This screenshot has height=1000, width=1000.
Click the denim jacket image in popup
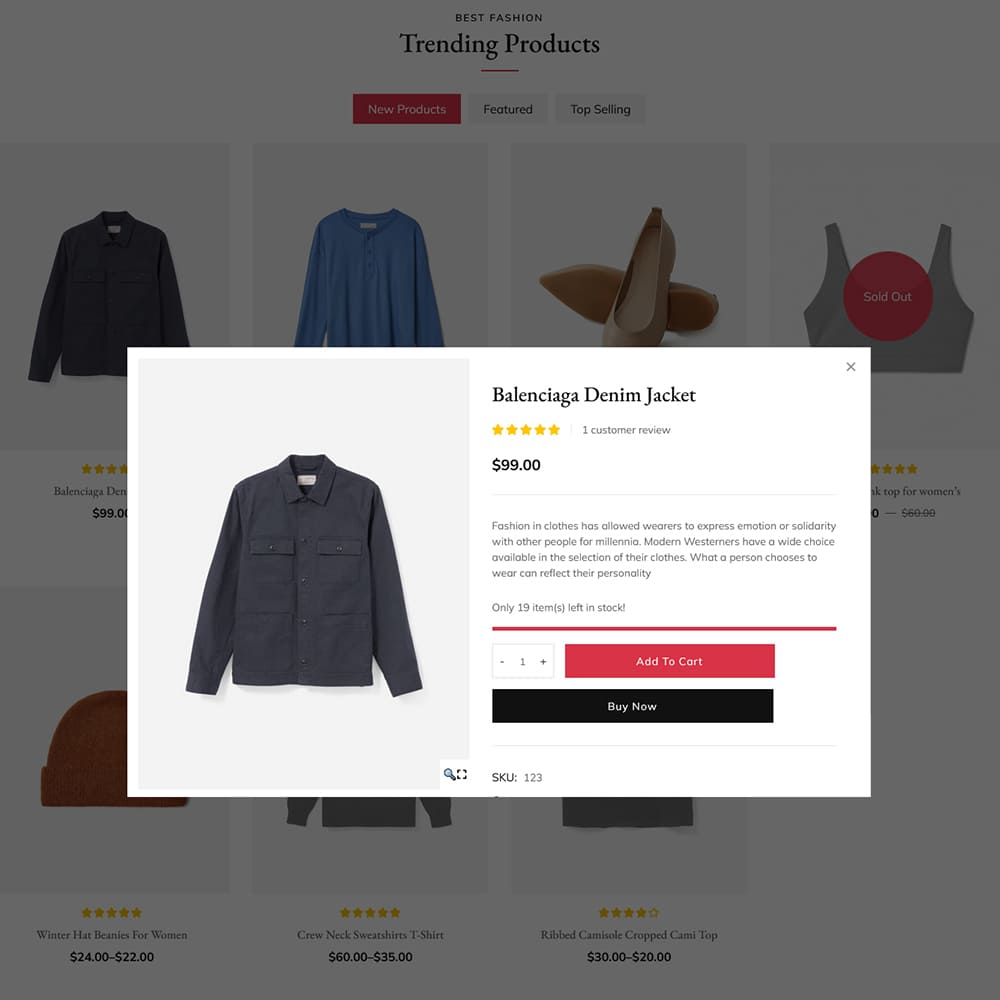coord(304,573)
